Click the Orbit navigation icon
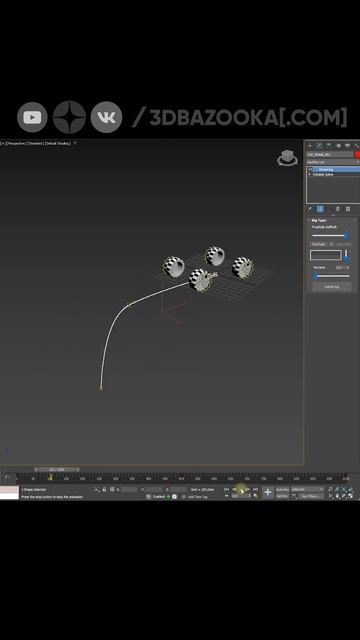360x640 pixels. [344, 496]
